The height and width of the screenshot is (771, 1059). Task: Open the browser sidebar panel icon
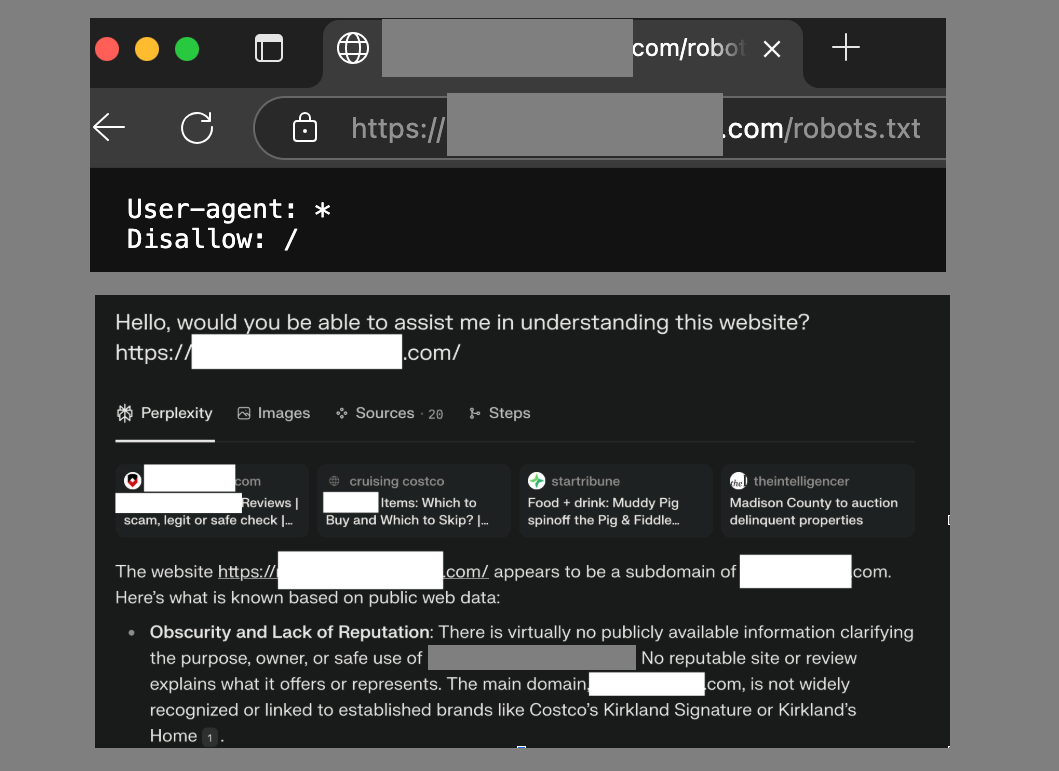(269, 49)
